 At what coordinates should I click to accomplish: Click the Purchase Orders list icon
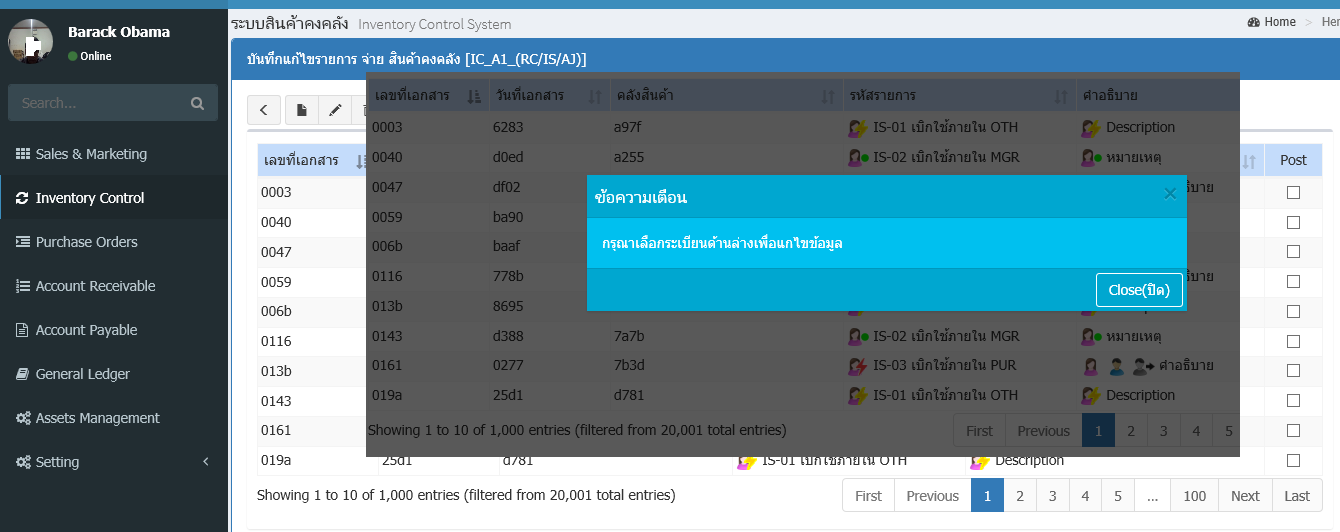pos(23,242)
